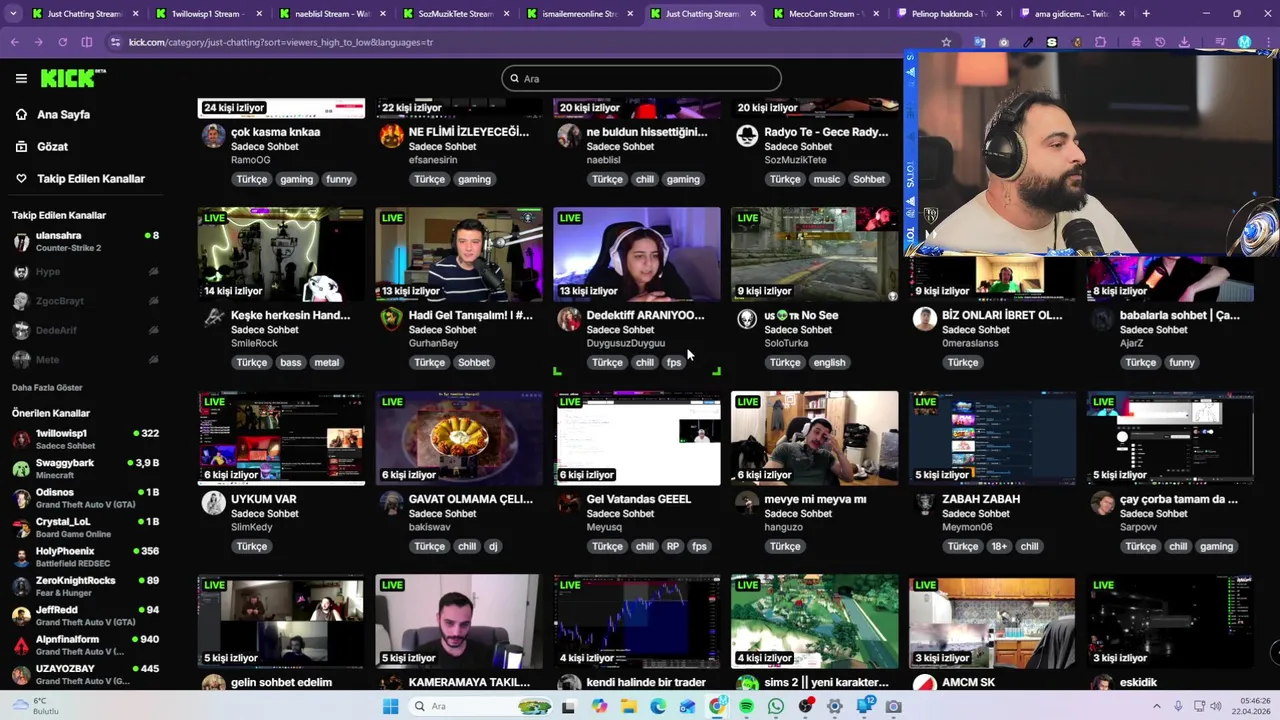Click the 18+ tag under Meymon06

[999, 546]
